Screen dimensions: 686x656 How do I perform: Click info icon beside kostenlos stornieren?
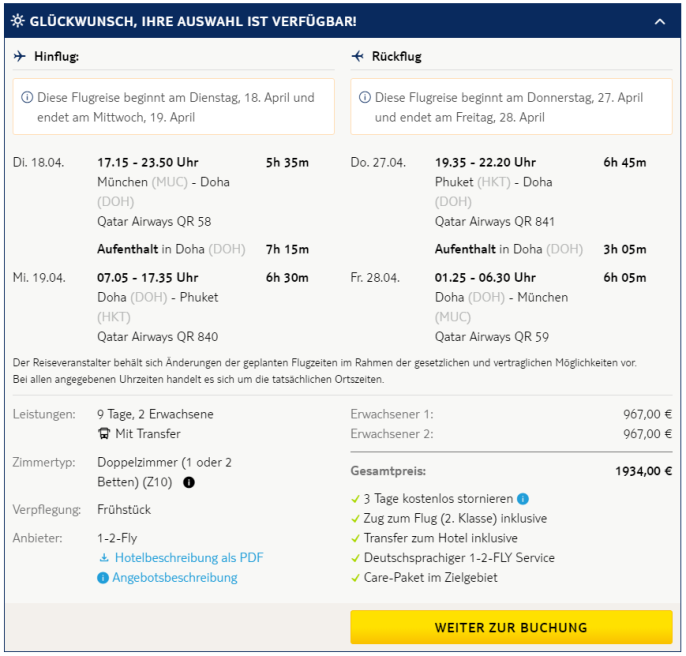523,498
